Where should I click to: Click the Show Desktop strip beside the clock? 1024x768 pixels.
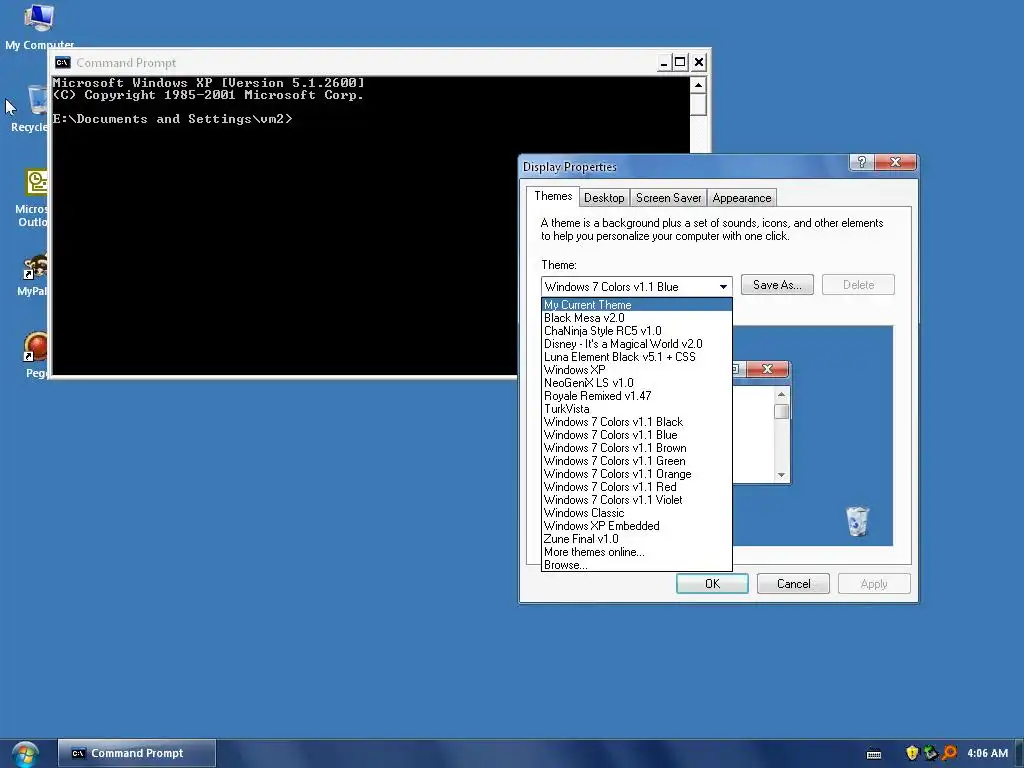point(1019,753)
